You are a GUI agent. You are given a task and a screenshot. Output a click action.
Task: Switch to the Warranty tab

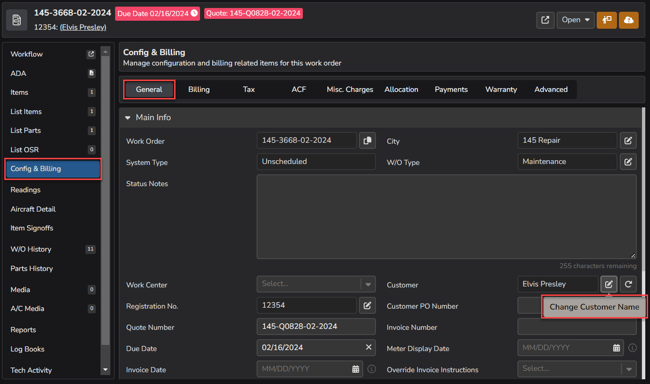(501, 90)
